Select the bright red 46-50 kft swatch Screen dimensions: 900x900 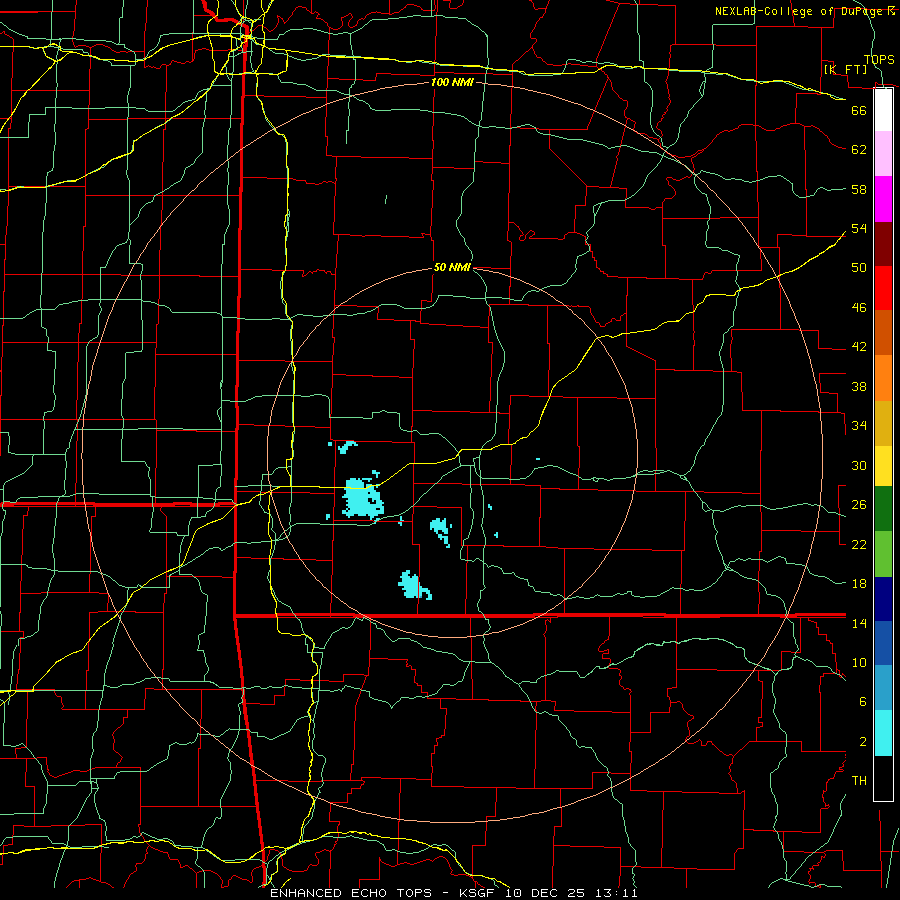tap(883, 288)
